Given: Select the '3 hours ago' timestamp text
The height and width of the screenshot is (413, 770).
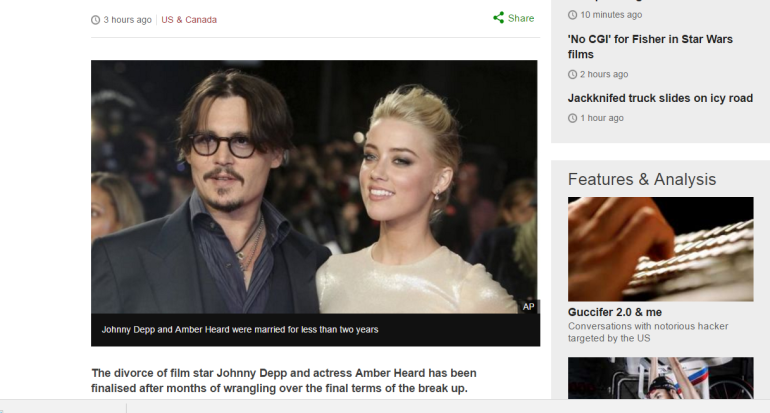Looking at the screenshot, I should (x=127, y=20).
